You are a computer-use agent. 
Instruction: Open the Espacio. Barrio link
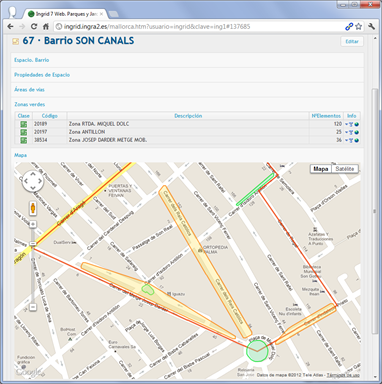tap(32, 60)
